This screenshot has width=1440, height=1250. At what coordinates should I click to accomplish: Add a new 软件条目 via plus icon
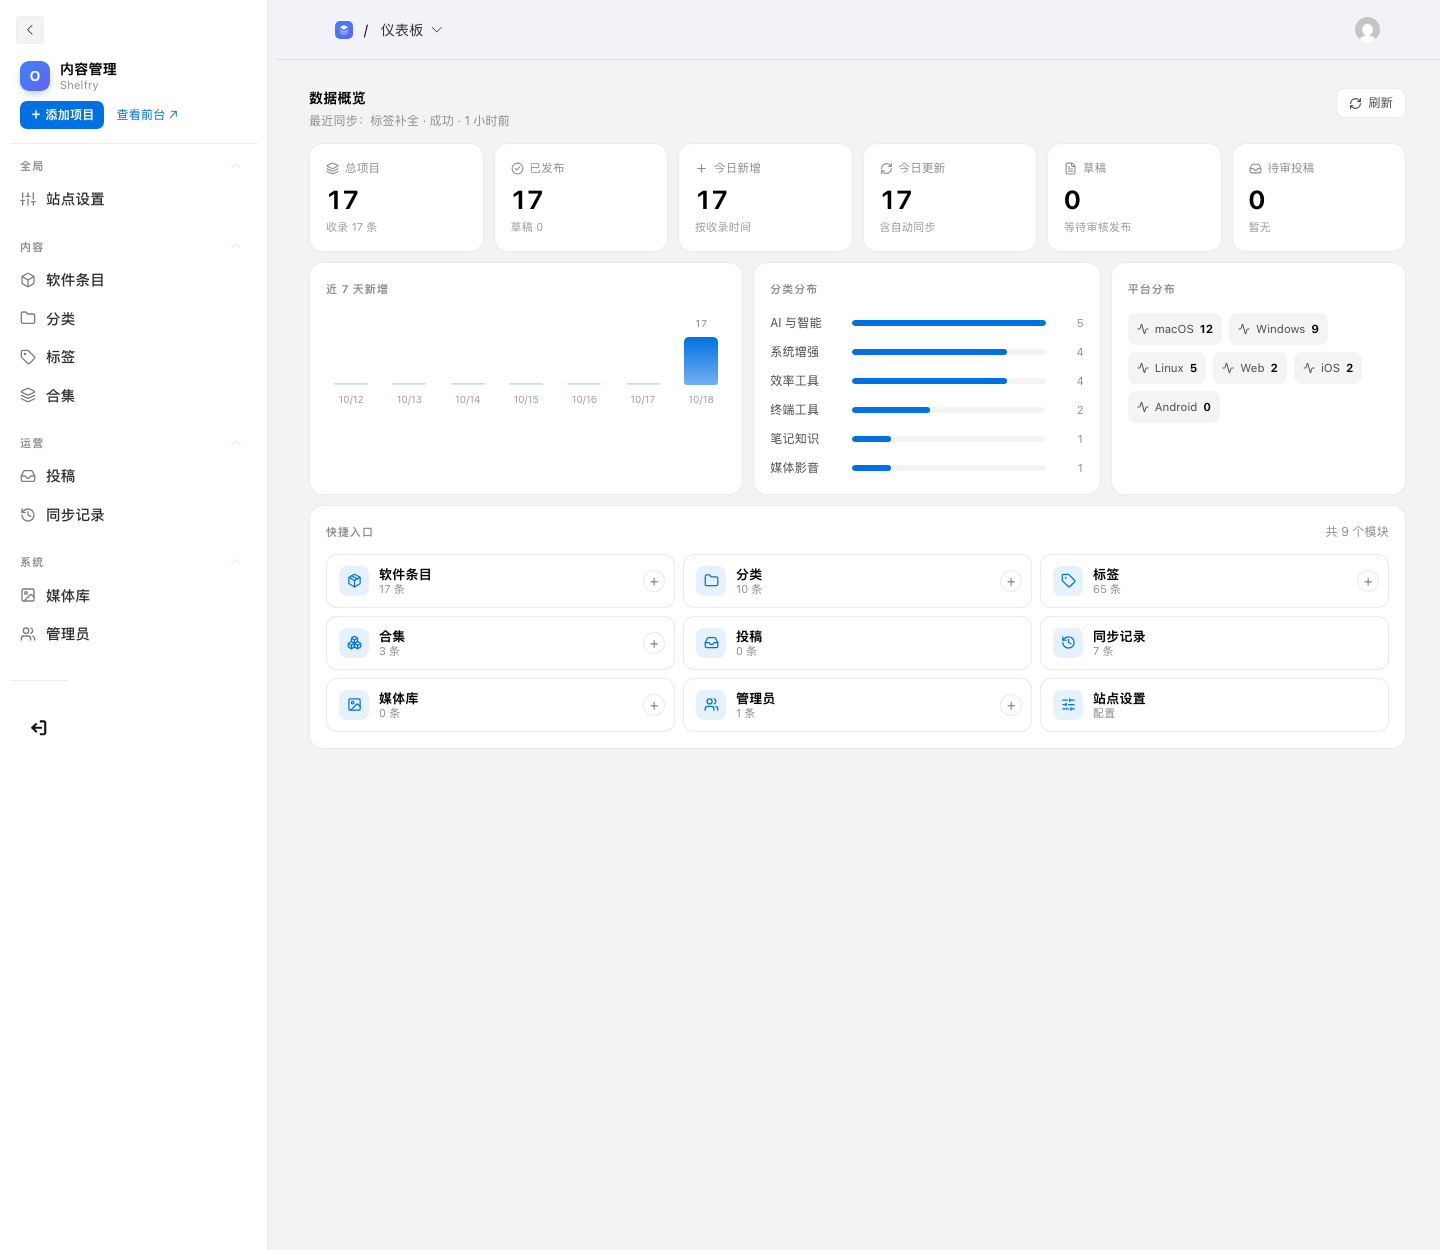654,581
